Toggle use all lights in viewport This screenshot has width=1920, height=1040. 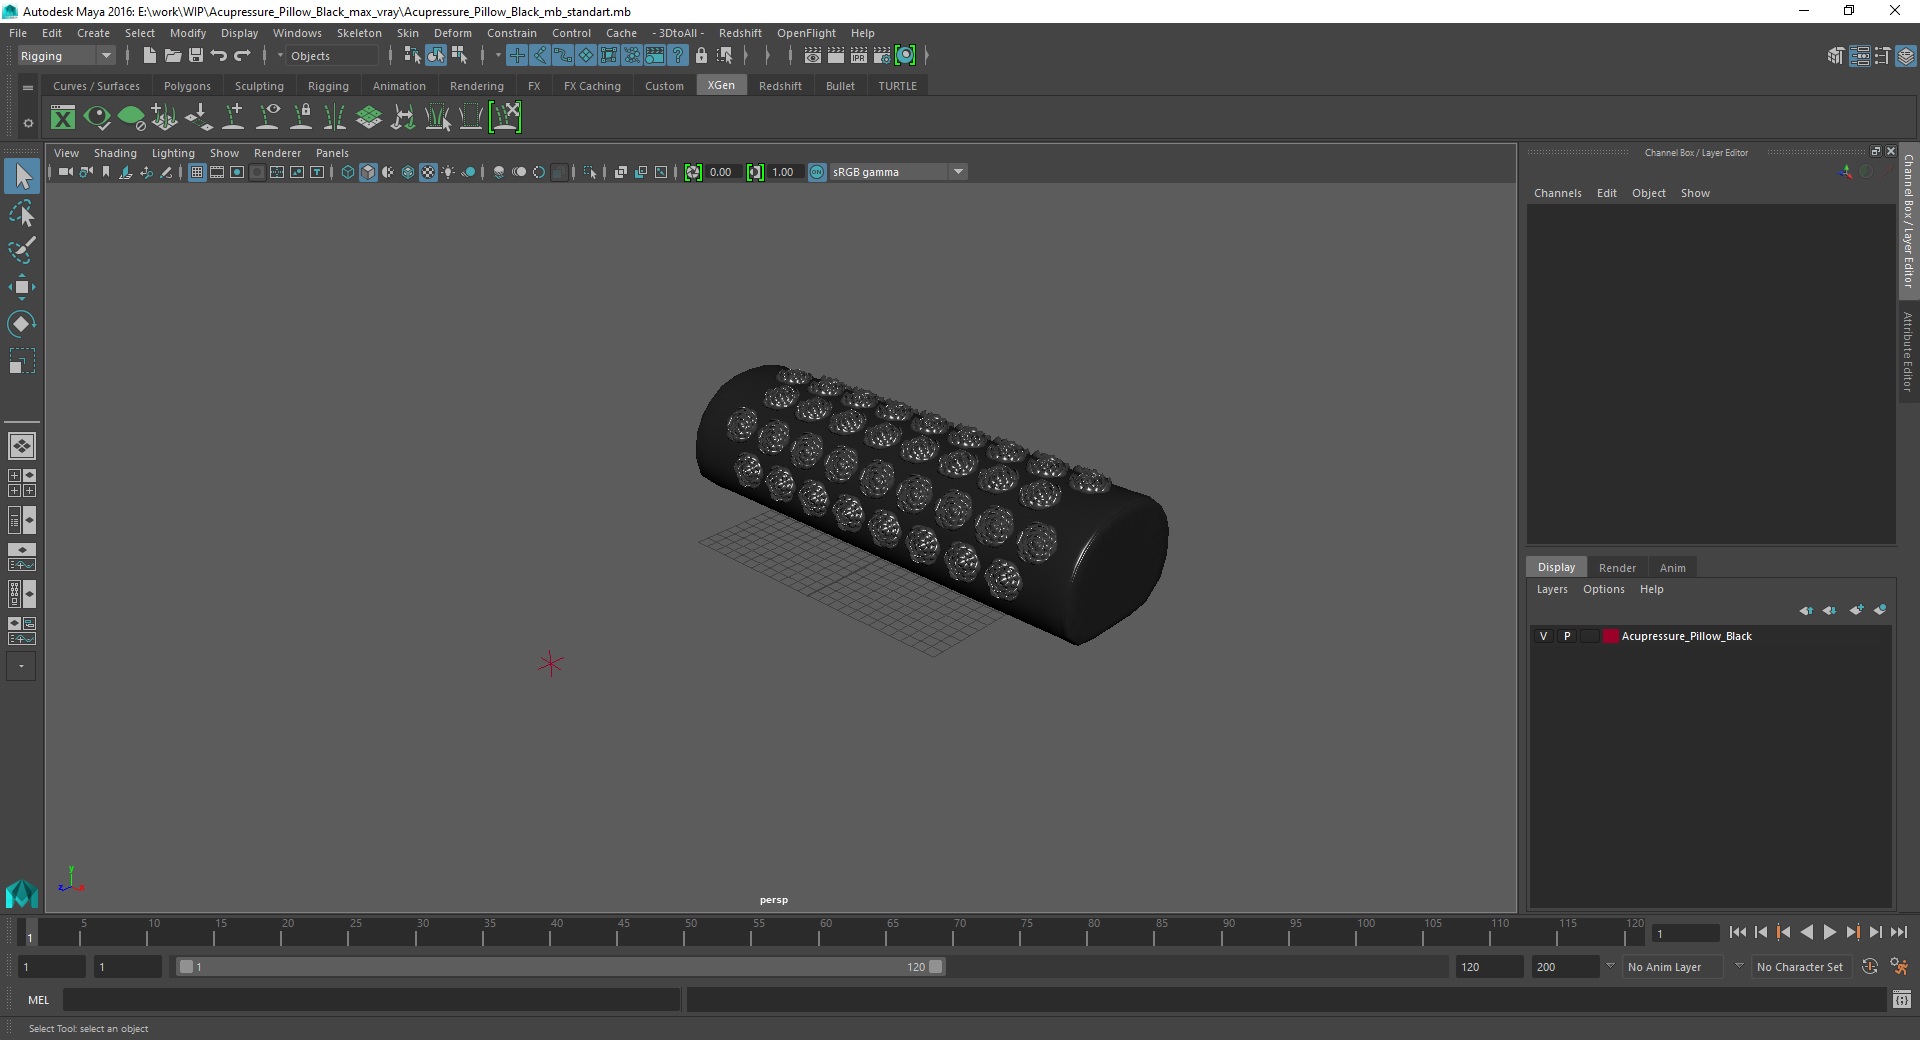point(448,172)
